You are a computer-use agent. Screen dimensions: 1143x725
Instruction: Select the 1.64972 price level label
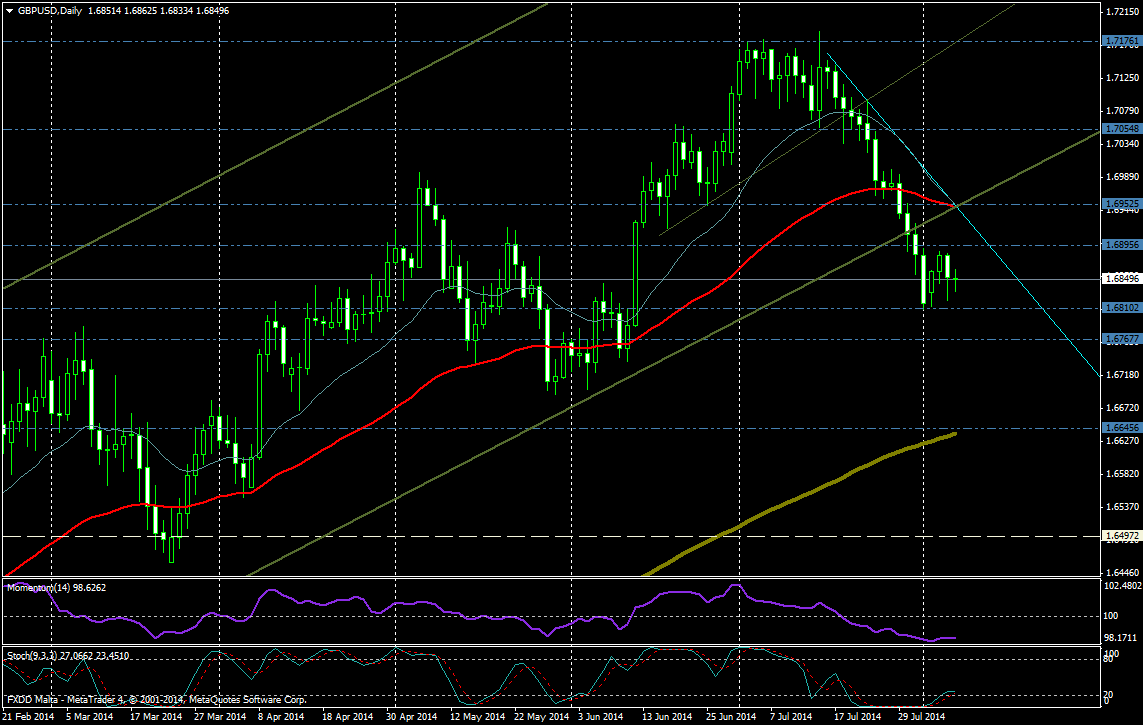point(1122,536)
